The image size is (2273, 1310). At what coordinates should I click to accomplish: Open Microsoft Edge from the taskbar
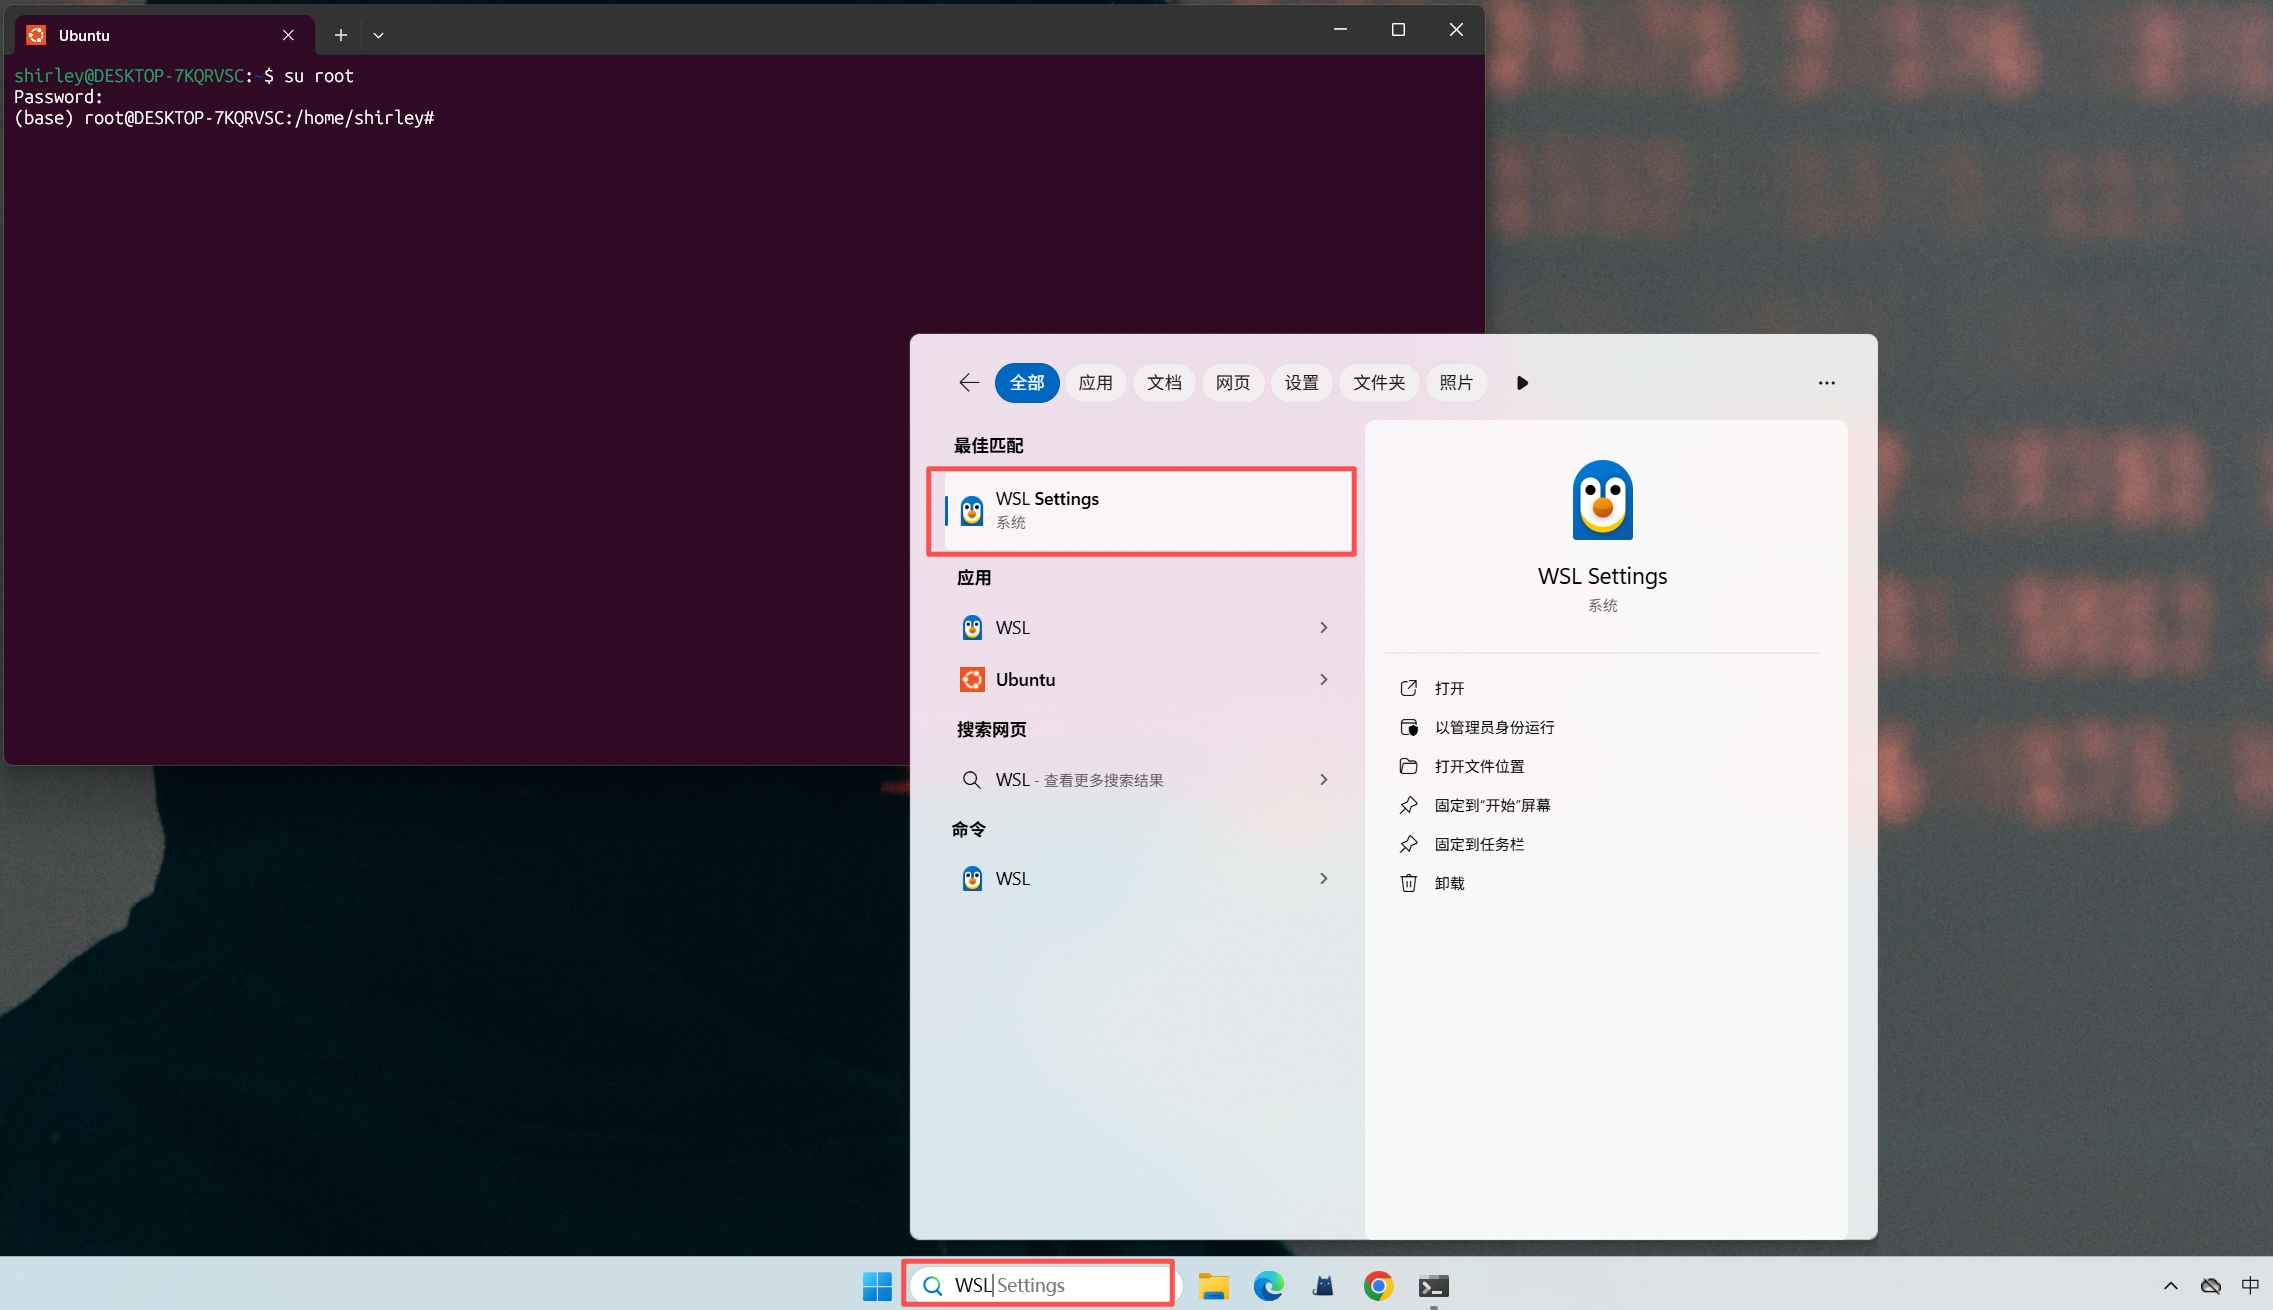(x=1268, y=1285)
